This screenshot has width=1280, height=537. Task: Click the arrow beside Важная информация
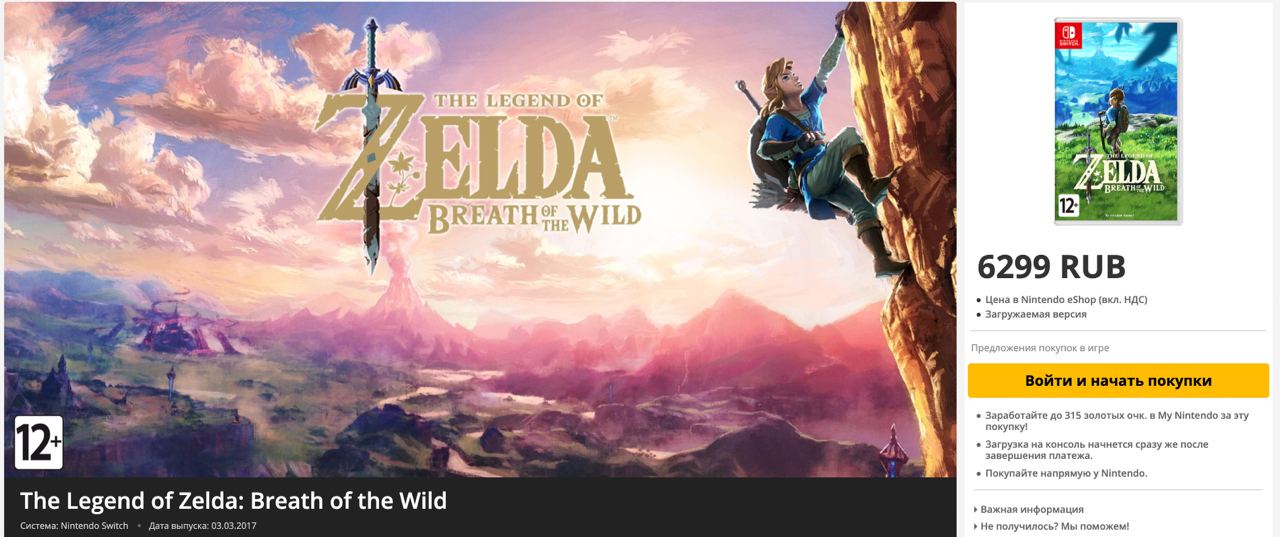(x=975, y=509)
